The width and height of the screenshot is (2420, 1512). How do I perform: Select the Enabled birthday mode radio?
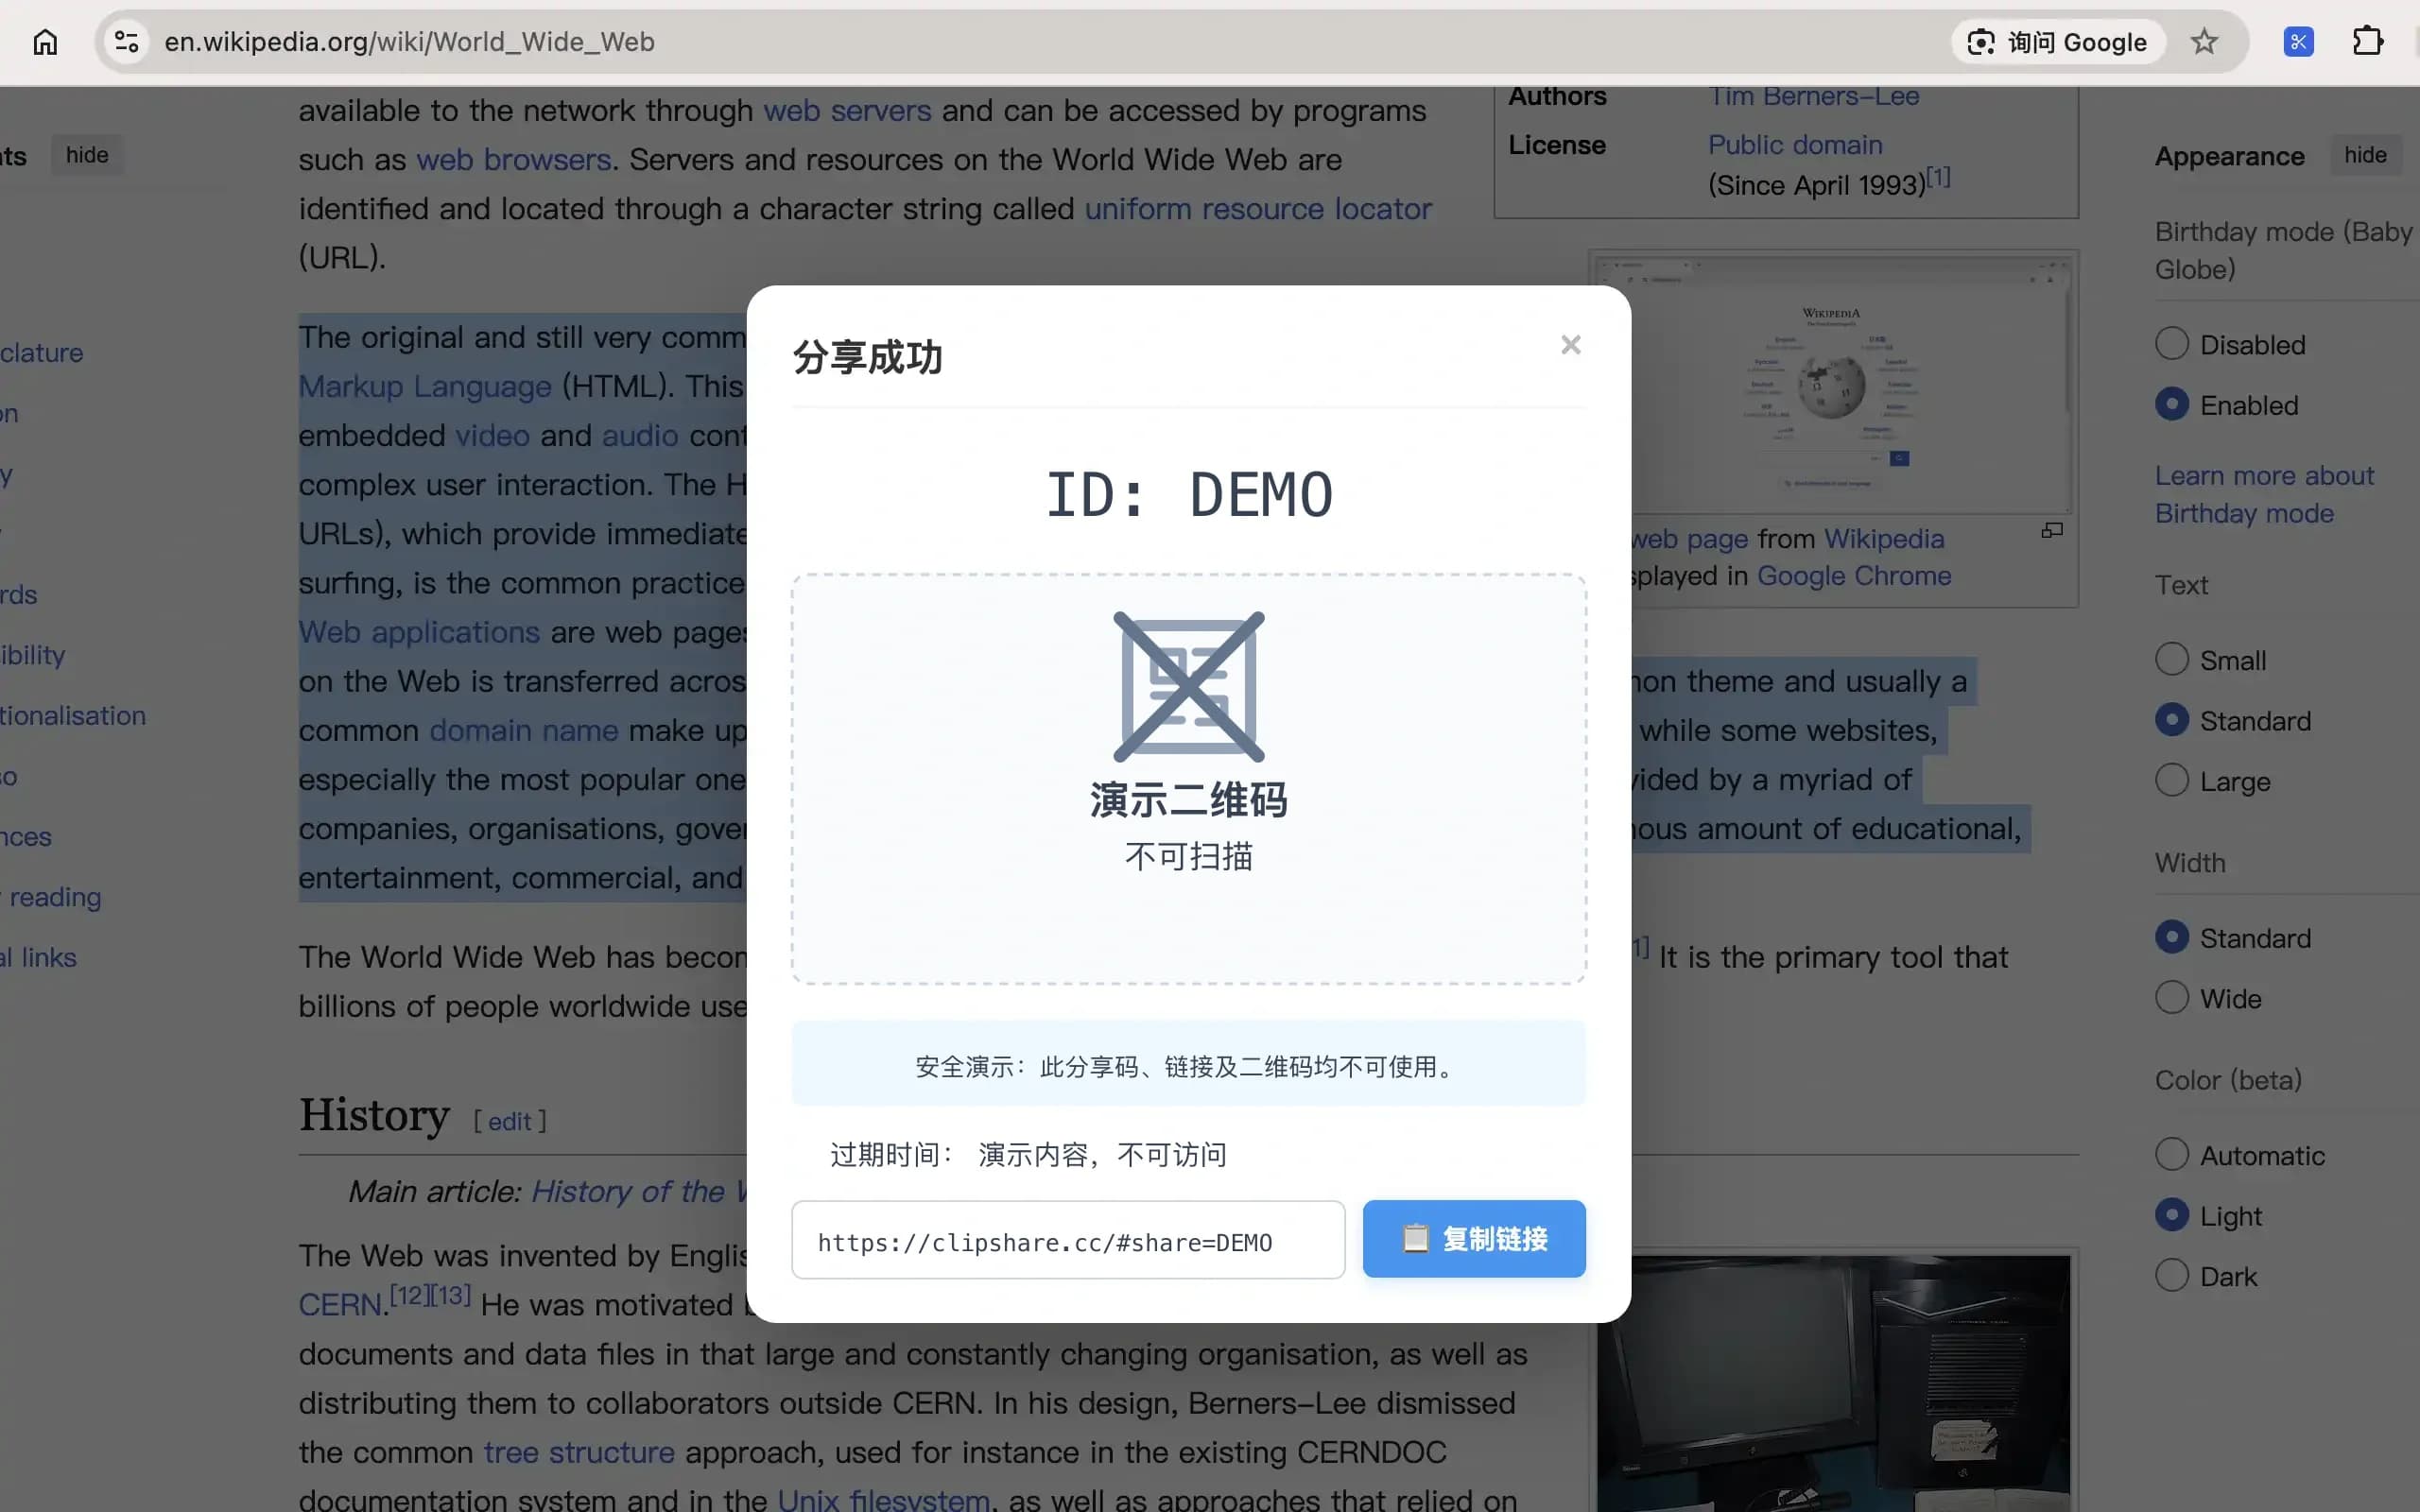tap(2171, 405)
